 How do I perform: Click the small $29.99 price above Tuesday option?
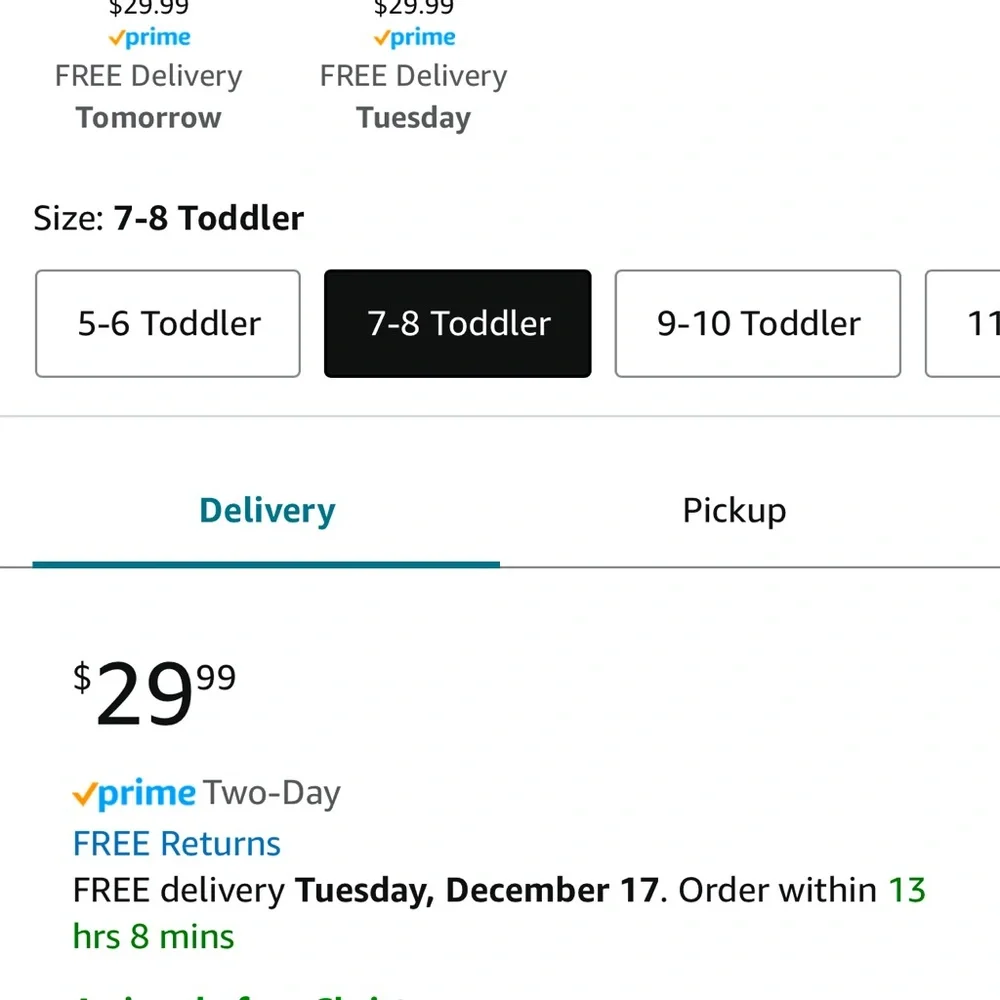pyautogui.click(x=414, y=8)
